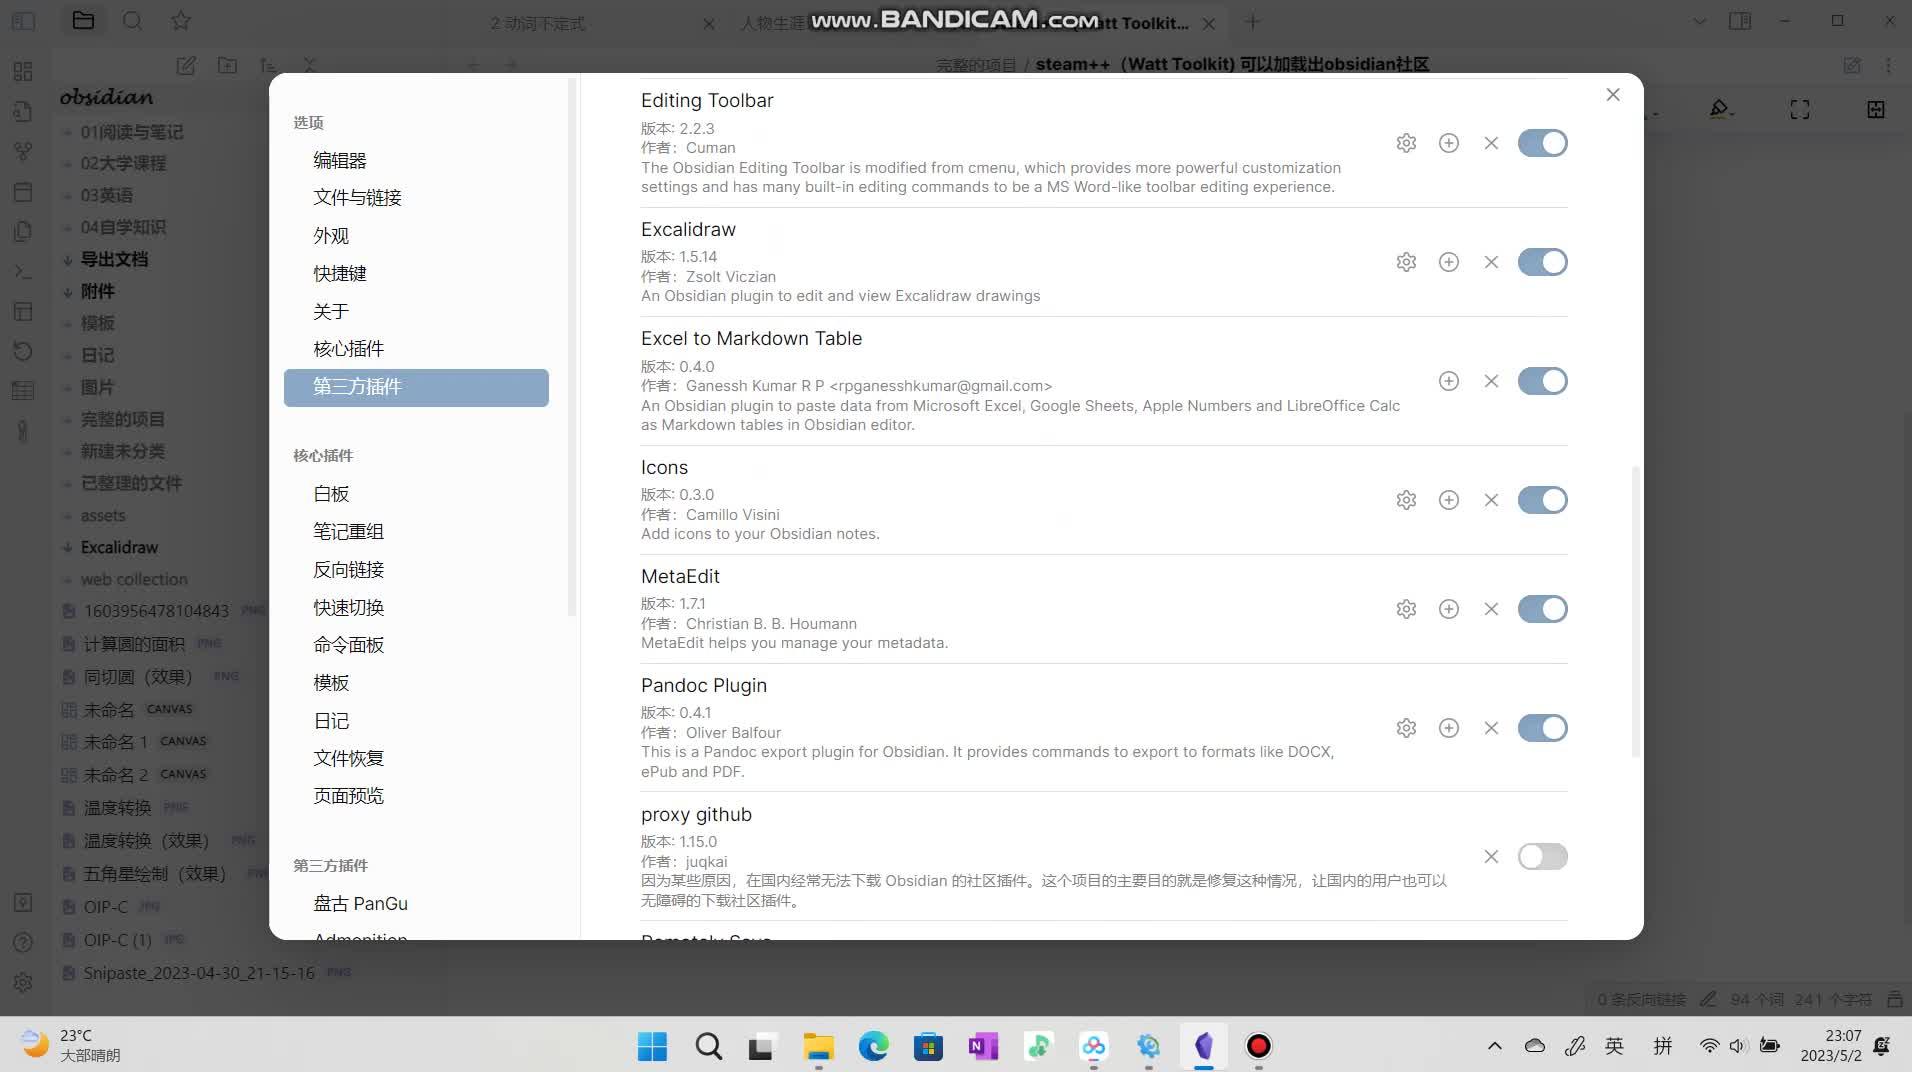This screenshot has height=1072, width=1912.
Task: Click the plugin list vertical scrollbar
Action: [1635, 611]
